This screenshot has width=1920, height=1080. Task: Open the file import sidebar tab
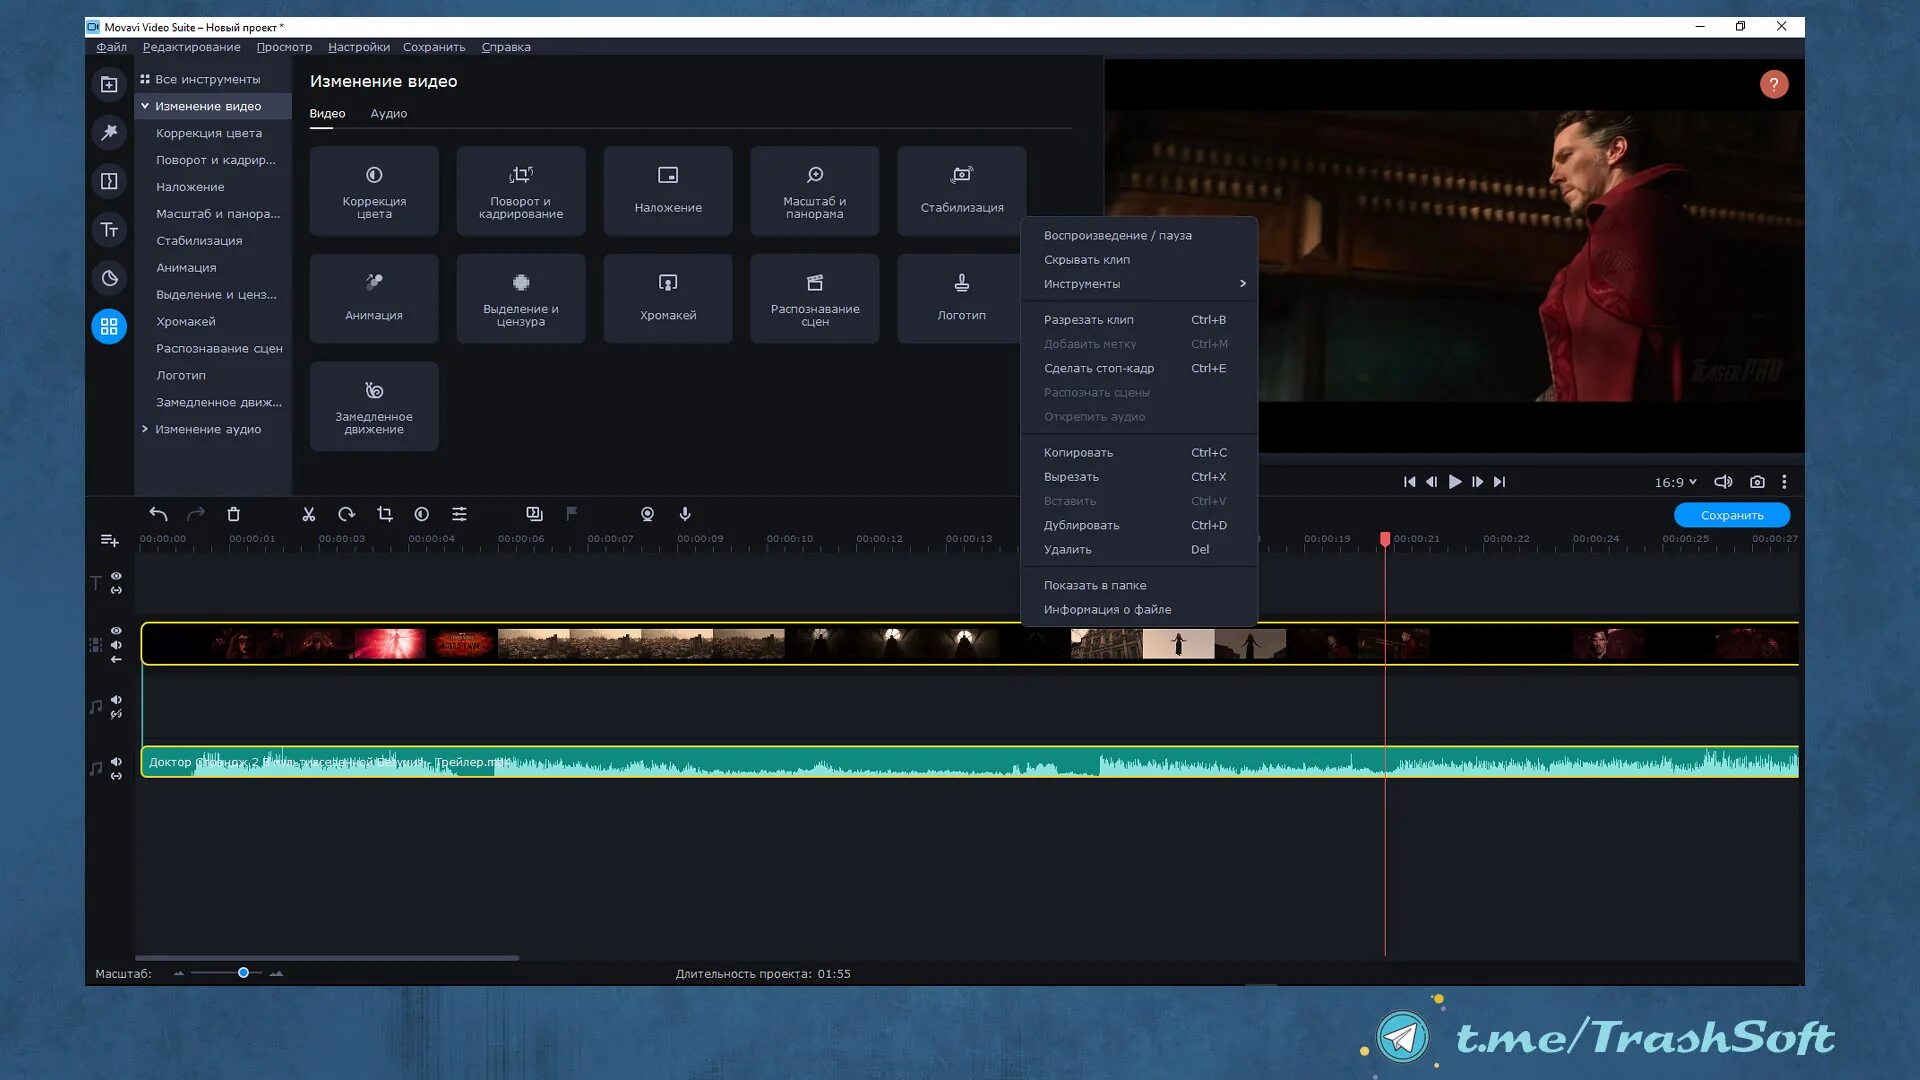coord(109,85)
